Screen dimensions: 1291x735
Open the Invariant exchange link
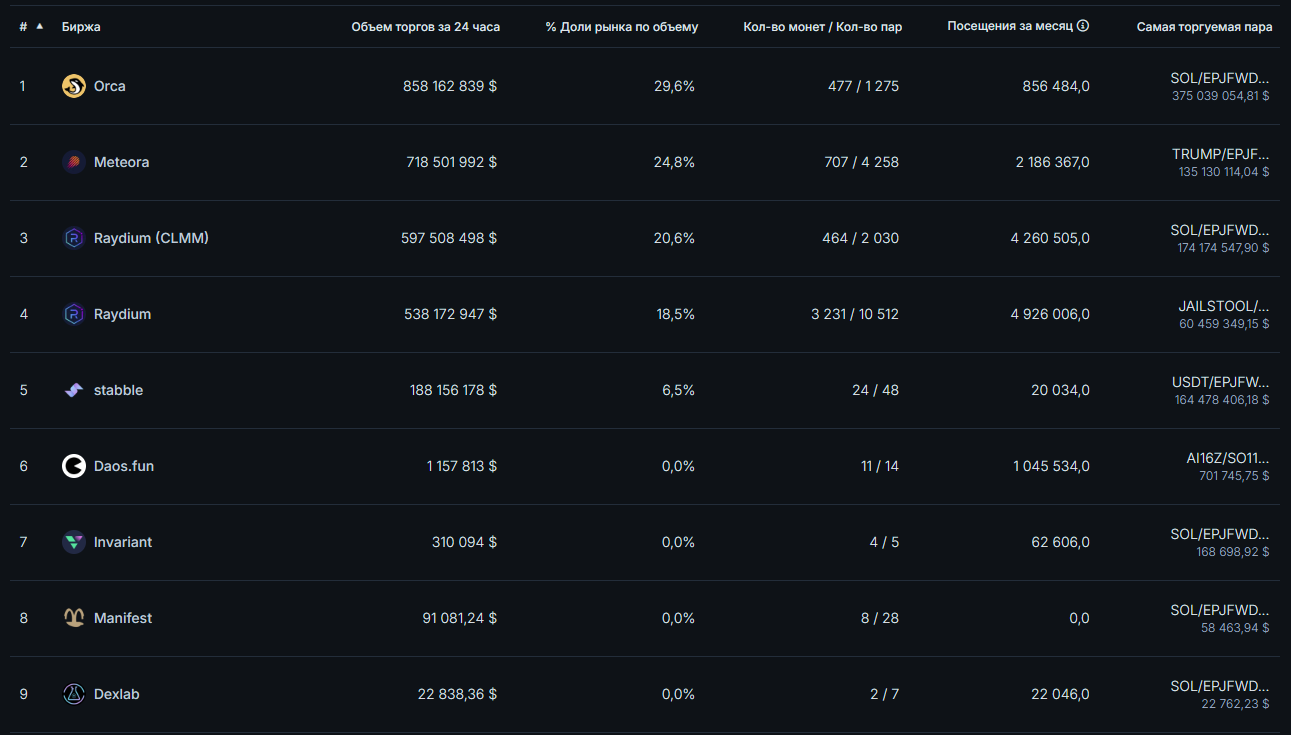point(123,542)
